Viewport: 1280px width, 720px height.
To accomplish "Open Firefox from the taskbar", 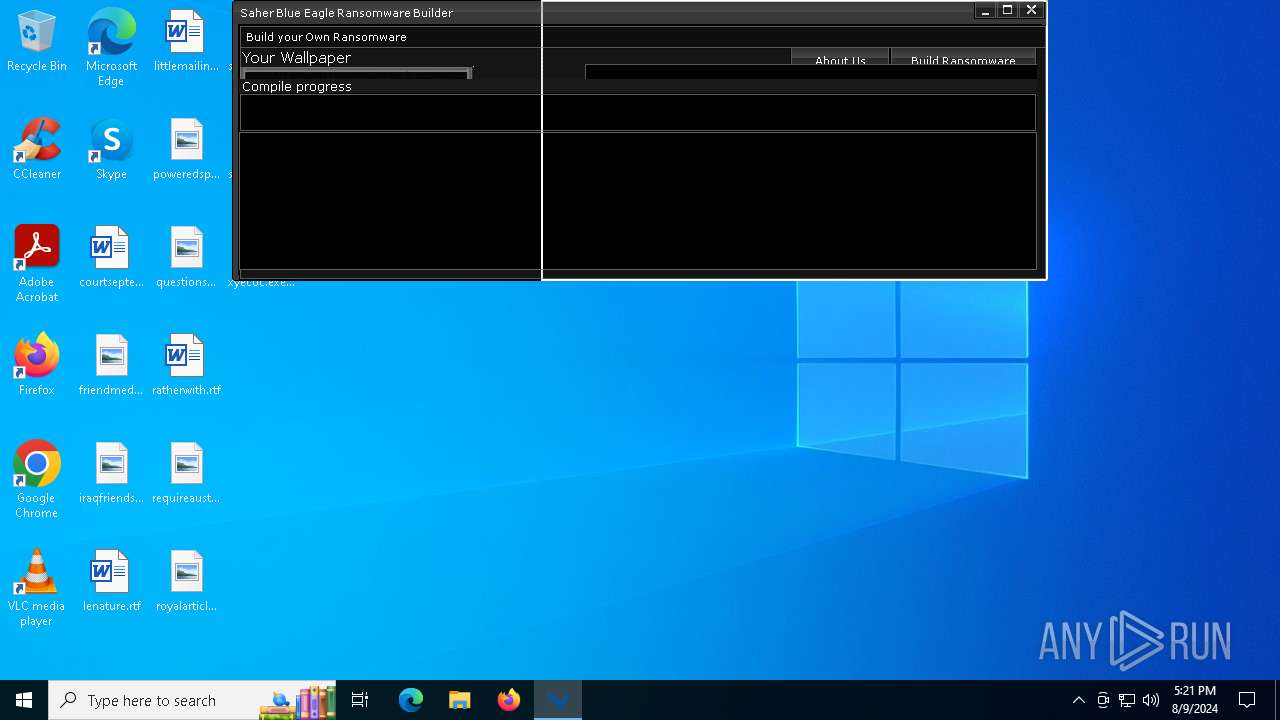I will click(509, 700).
